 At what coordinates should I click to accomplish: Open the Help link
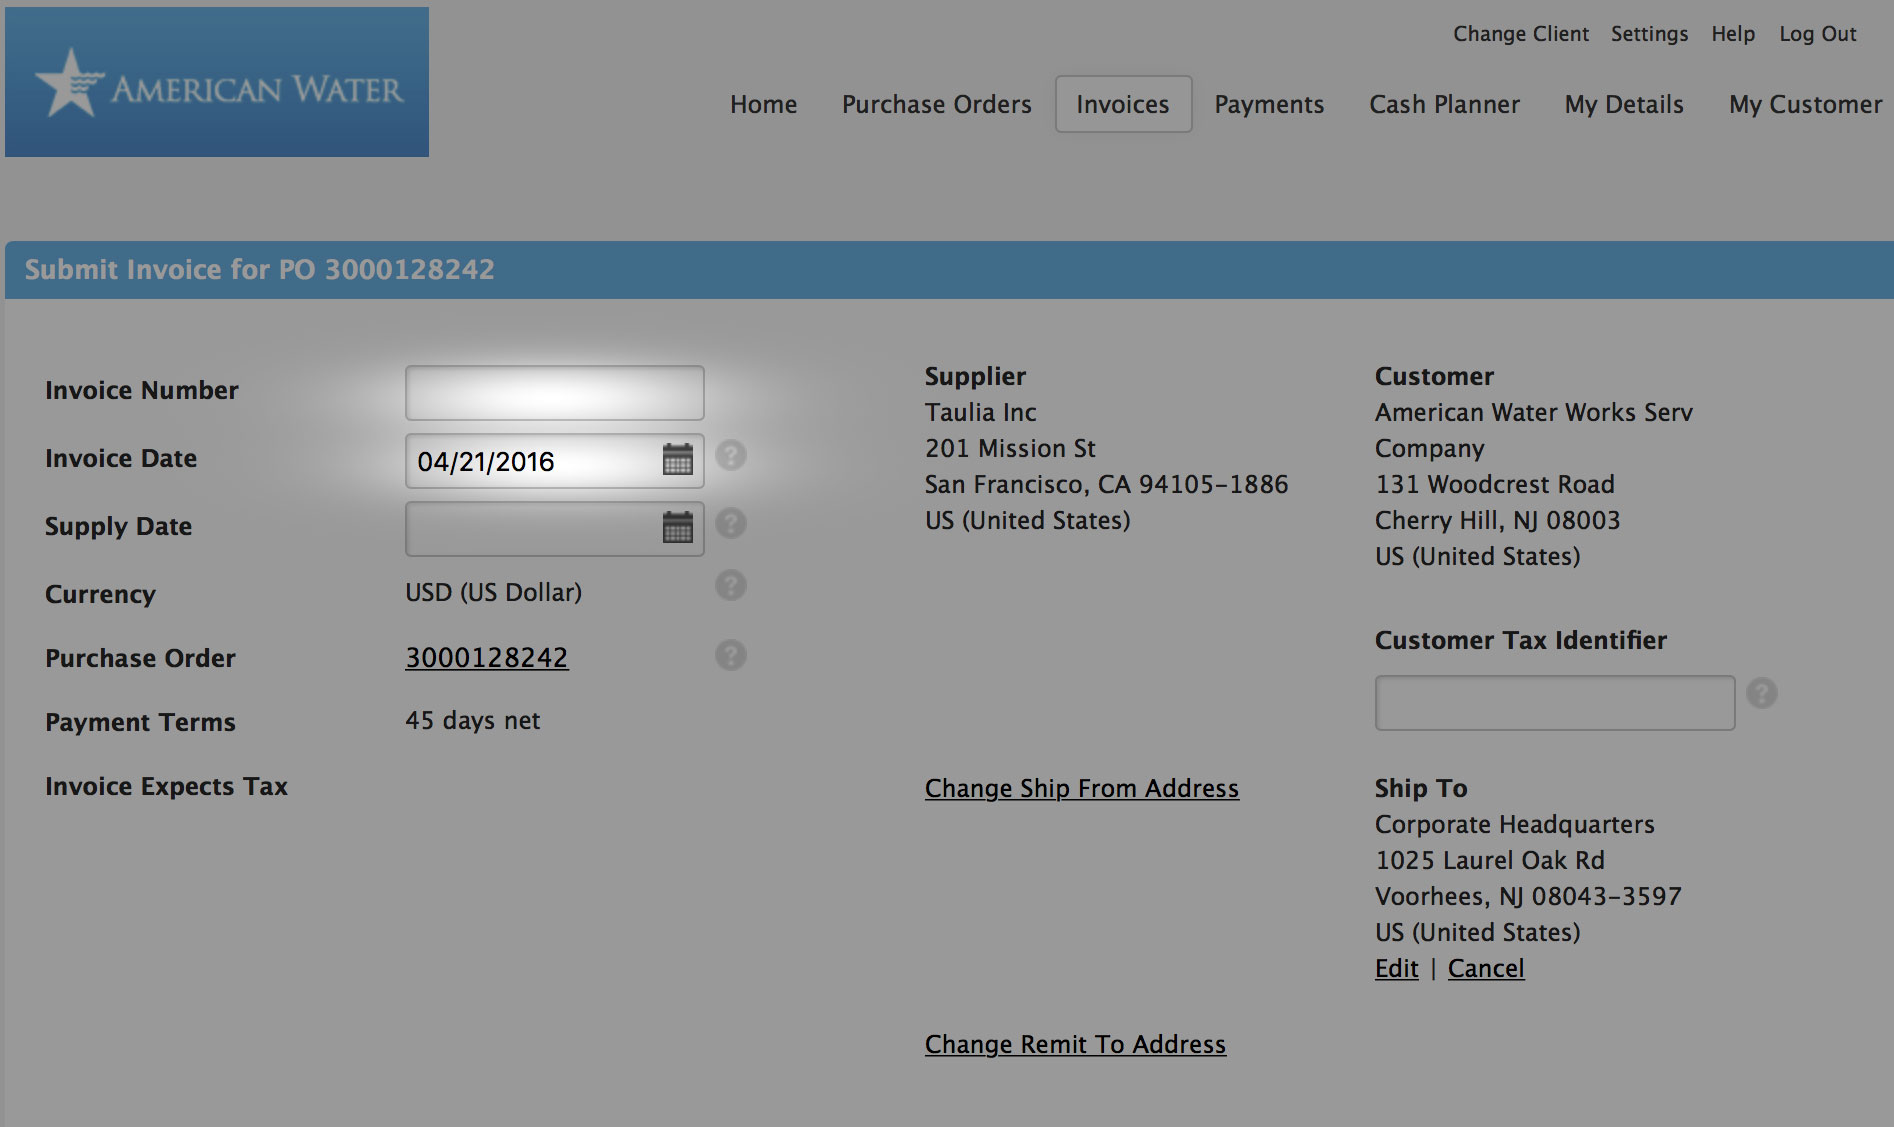pyautogui.click(x=1733, y=34)
